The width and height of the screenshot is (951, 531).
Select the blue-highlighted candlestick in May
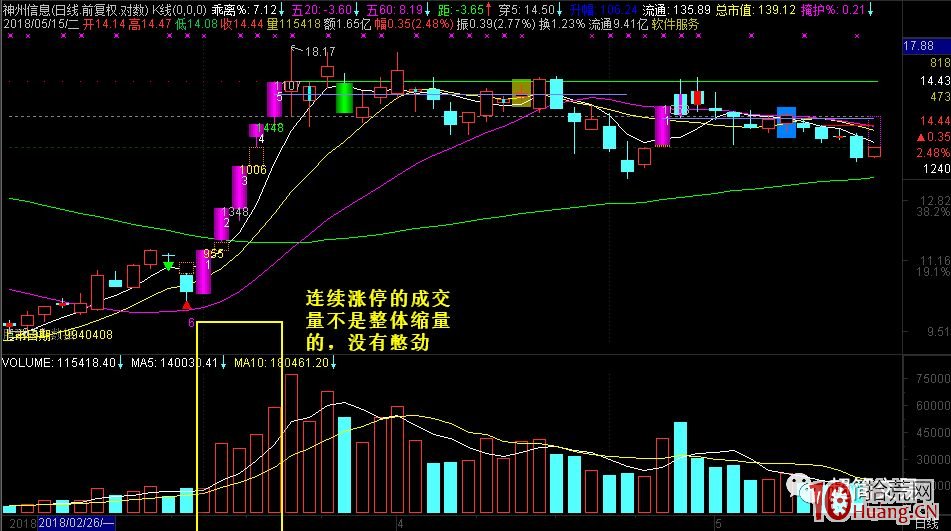click(x=786, y=122)
